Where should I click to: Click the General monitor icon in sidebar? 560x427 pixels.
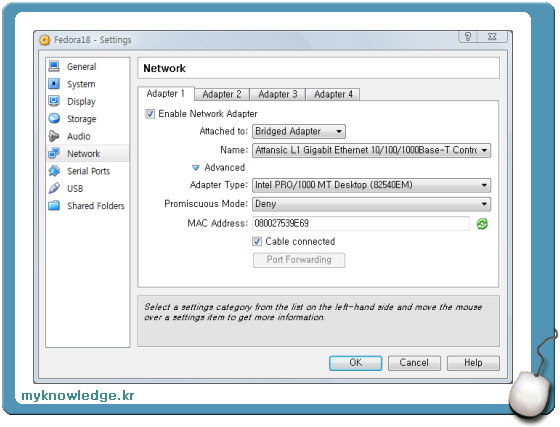coord(54,66)
